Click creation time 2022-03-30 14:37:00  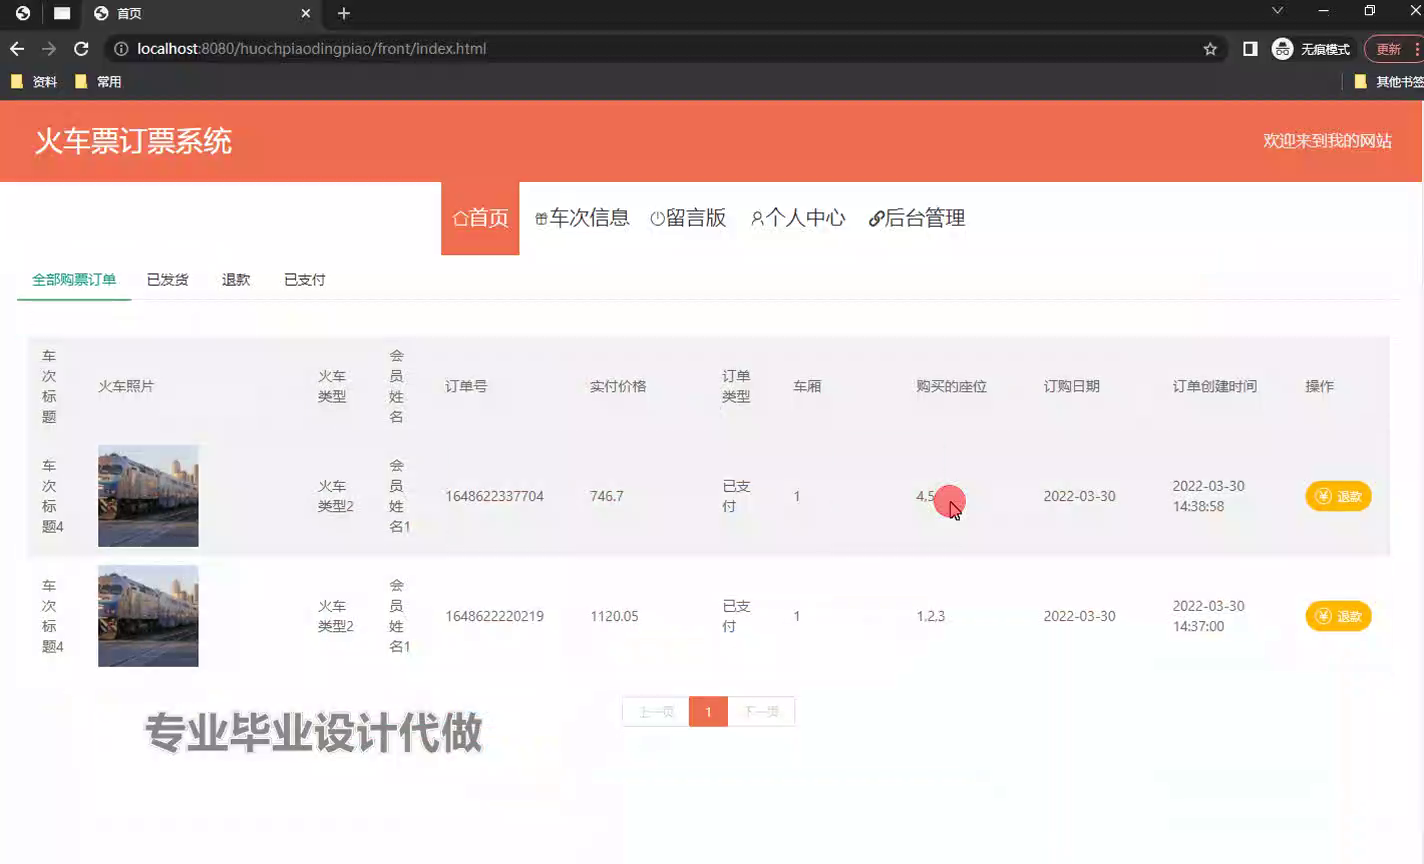click(1208, 616)
